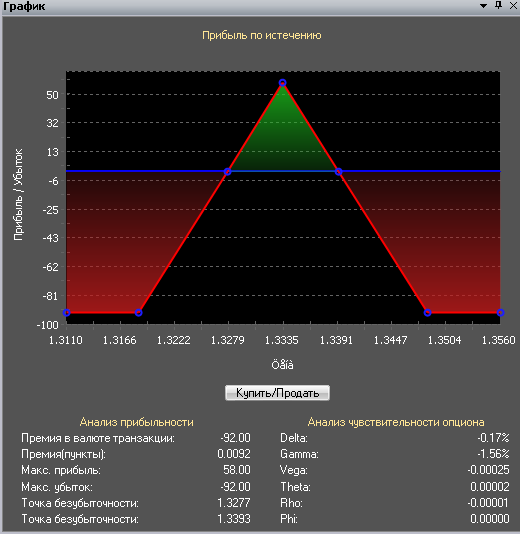Click the lower-right kink point marker

pyautogui.click(x=427, y=313)
